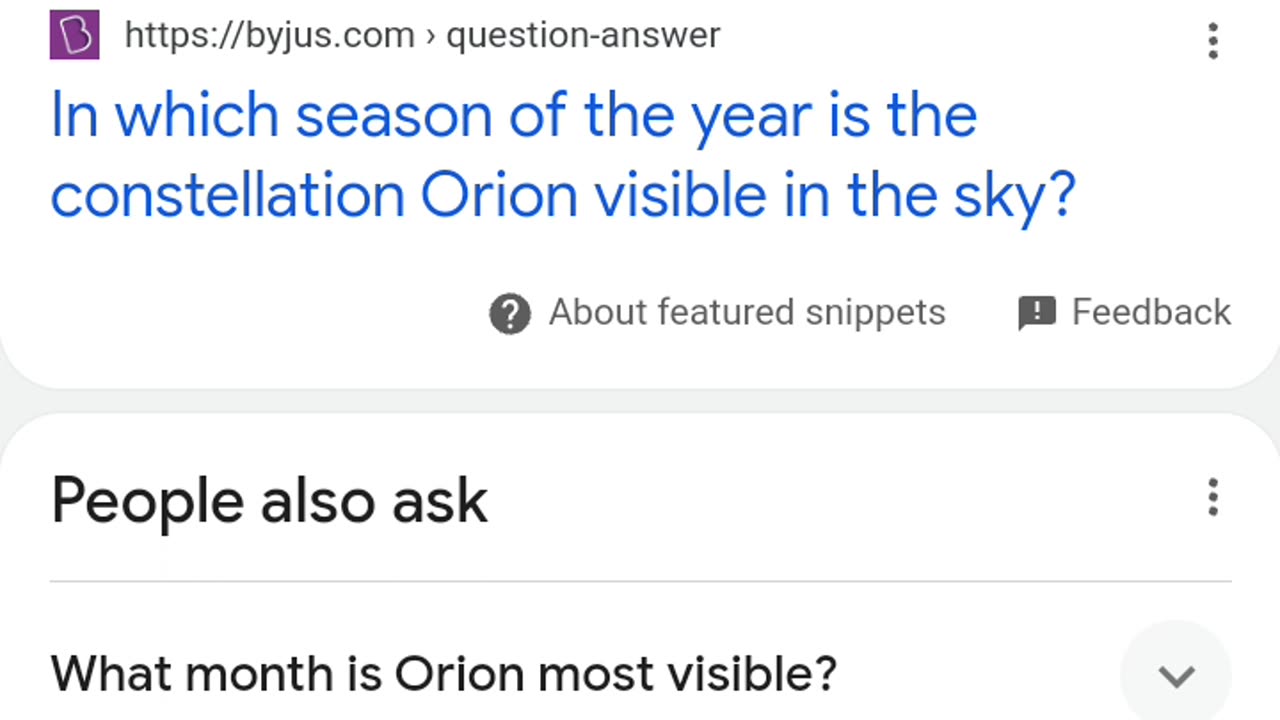Viewport: 1280px width, 720px height.
Task: Visit the Byju's question-answer page title
Action: (x=563, y=154)
